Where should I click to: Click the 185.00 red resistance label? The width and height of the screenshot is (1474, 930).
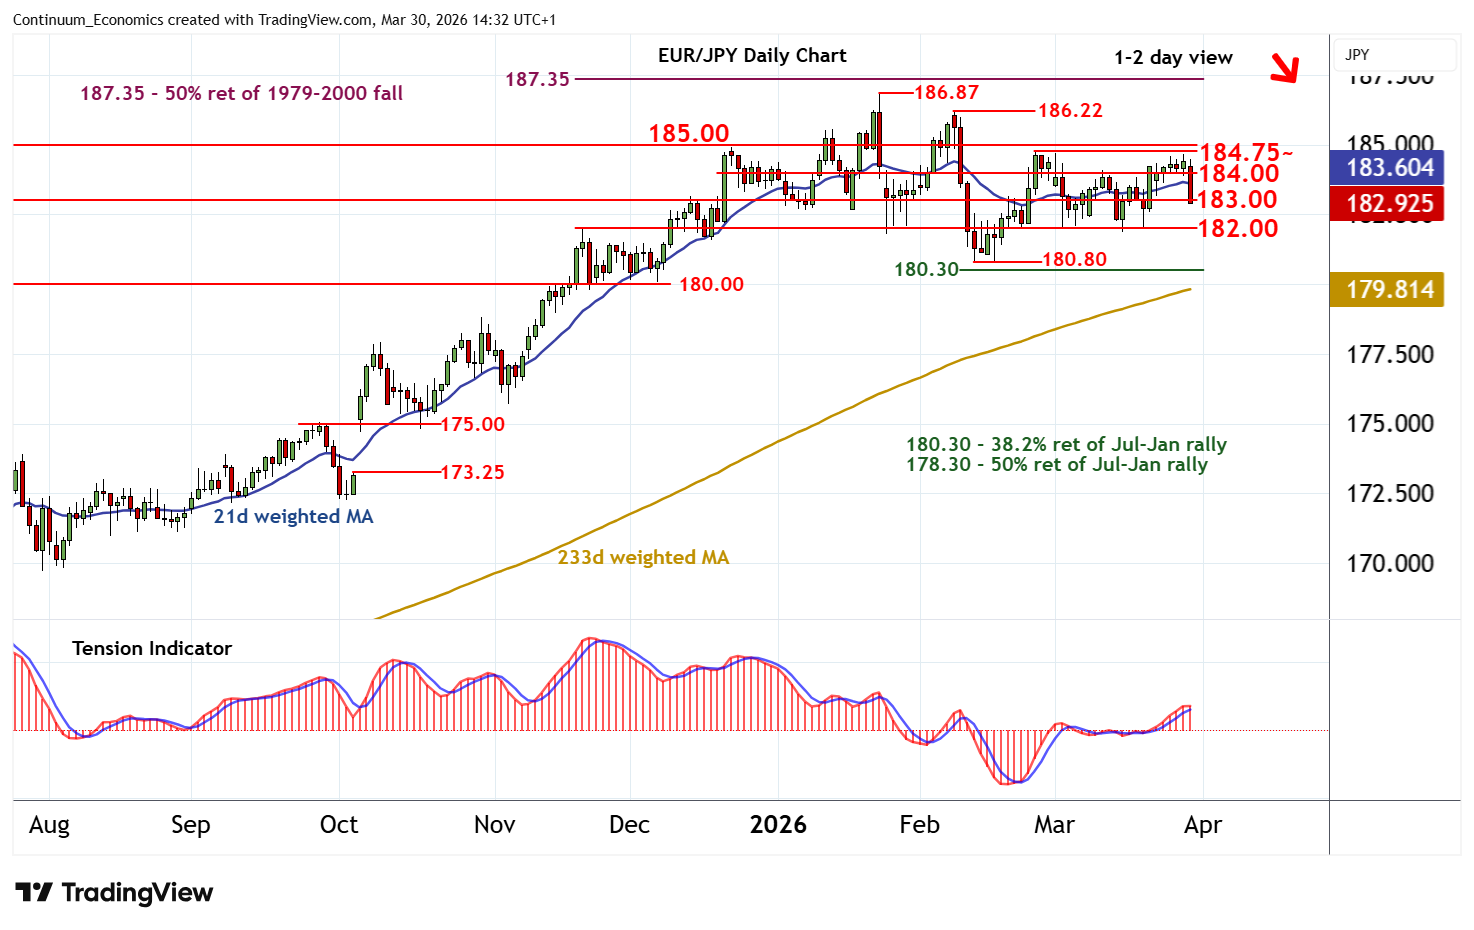click(x=689, y=133)
